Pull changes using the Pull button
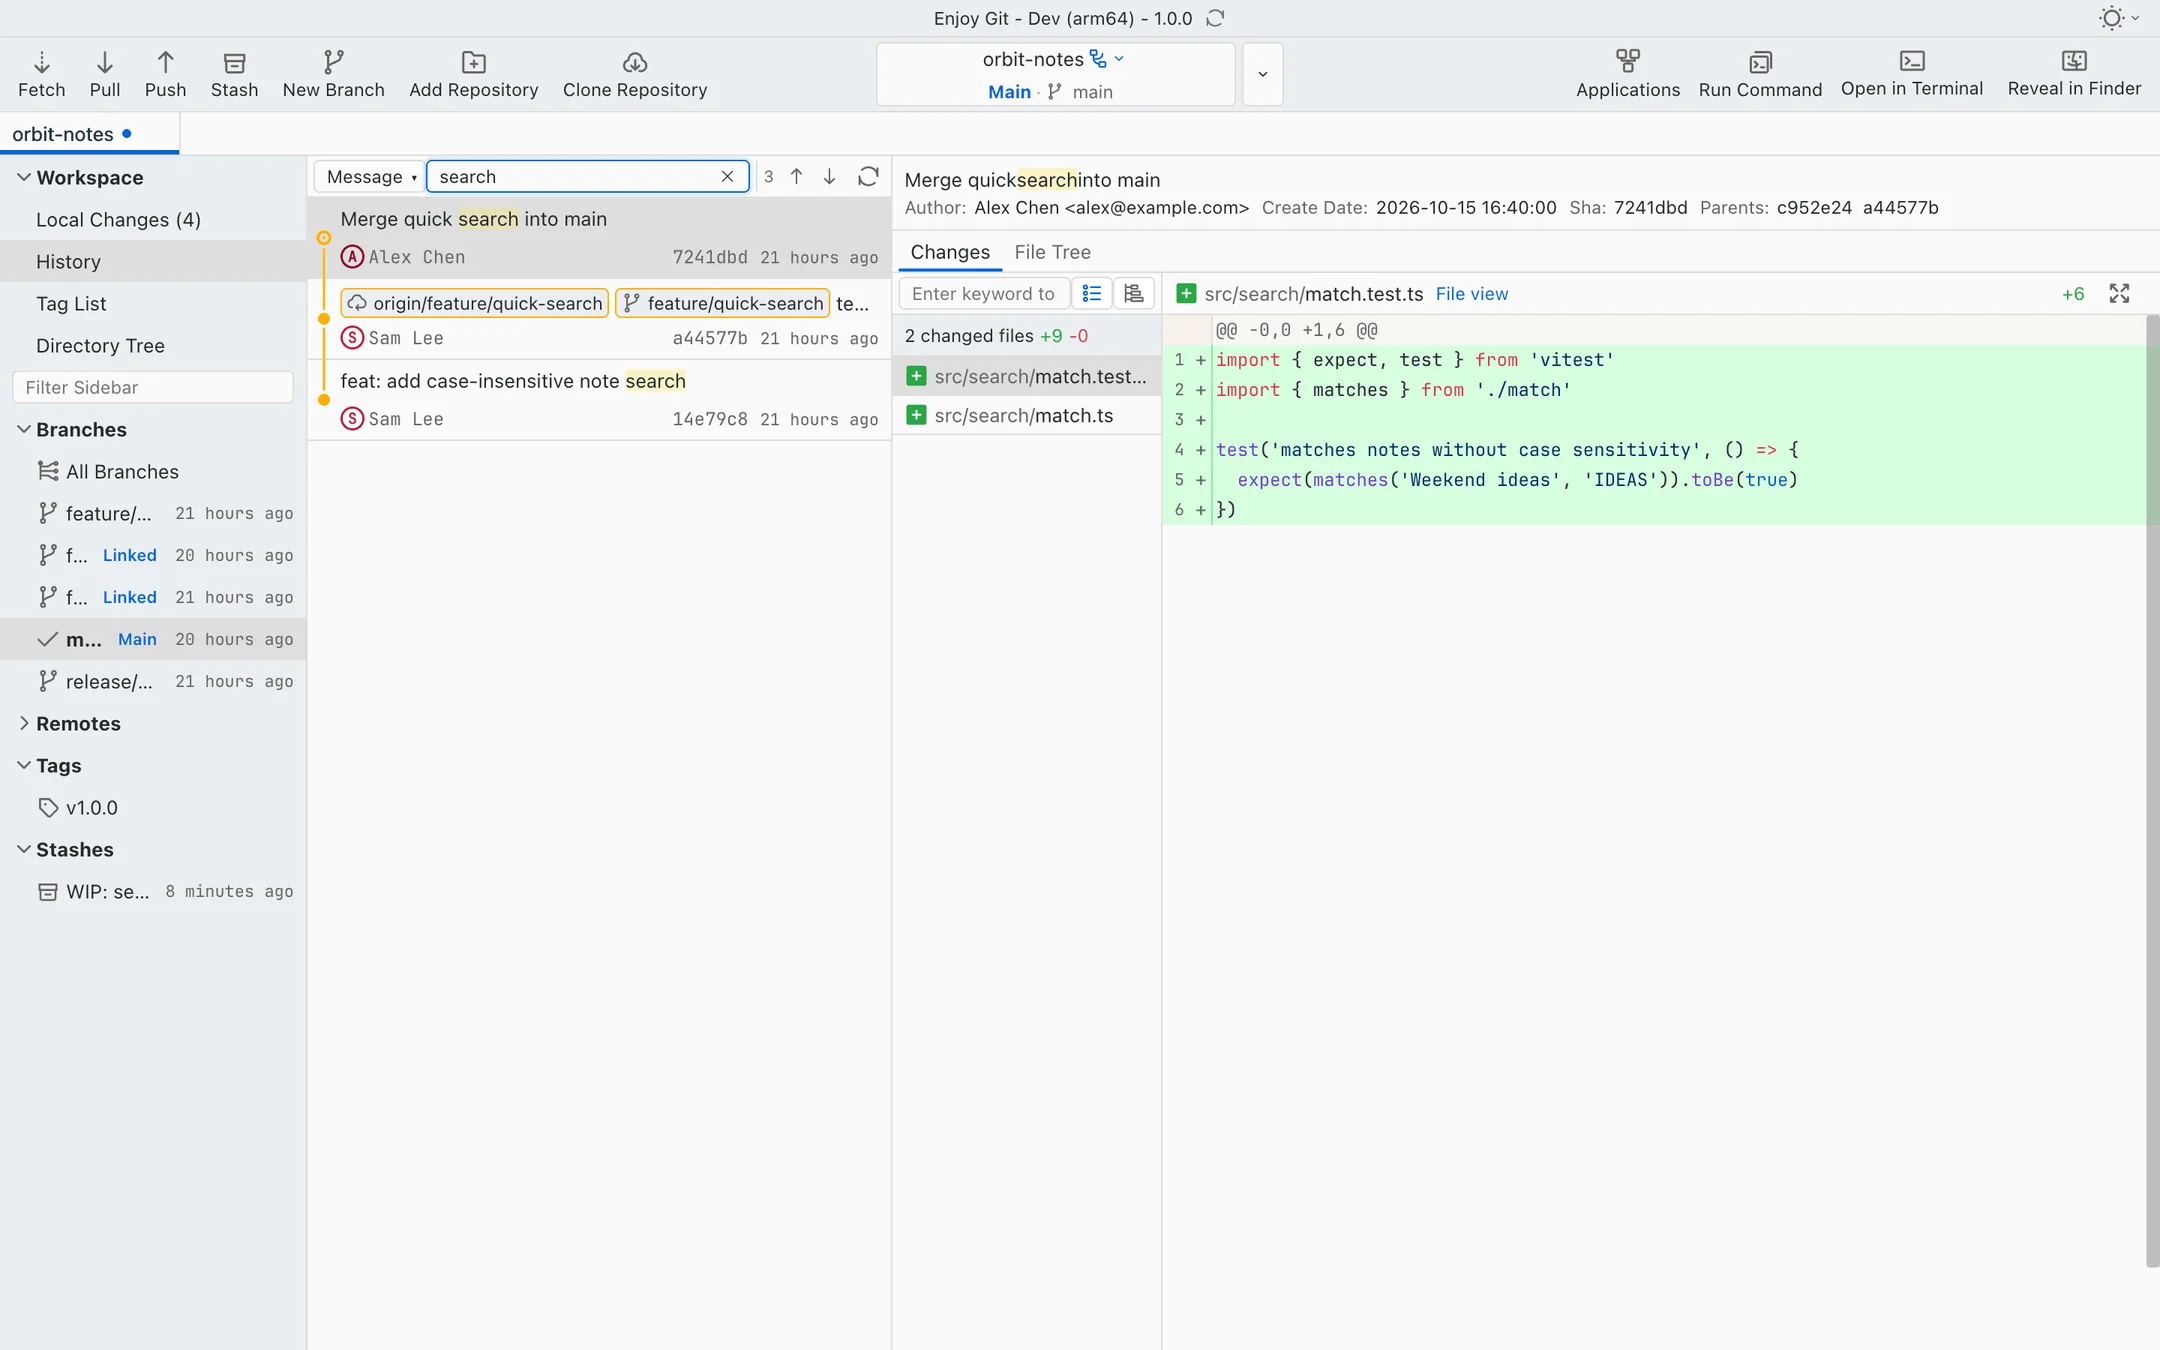Image resolution: width=2160 pixels, height=1350 pixels. [x=104, y=75]
